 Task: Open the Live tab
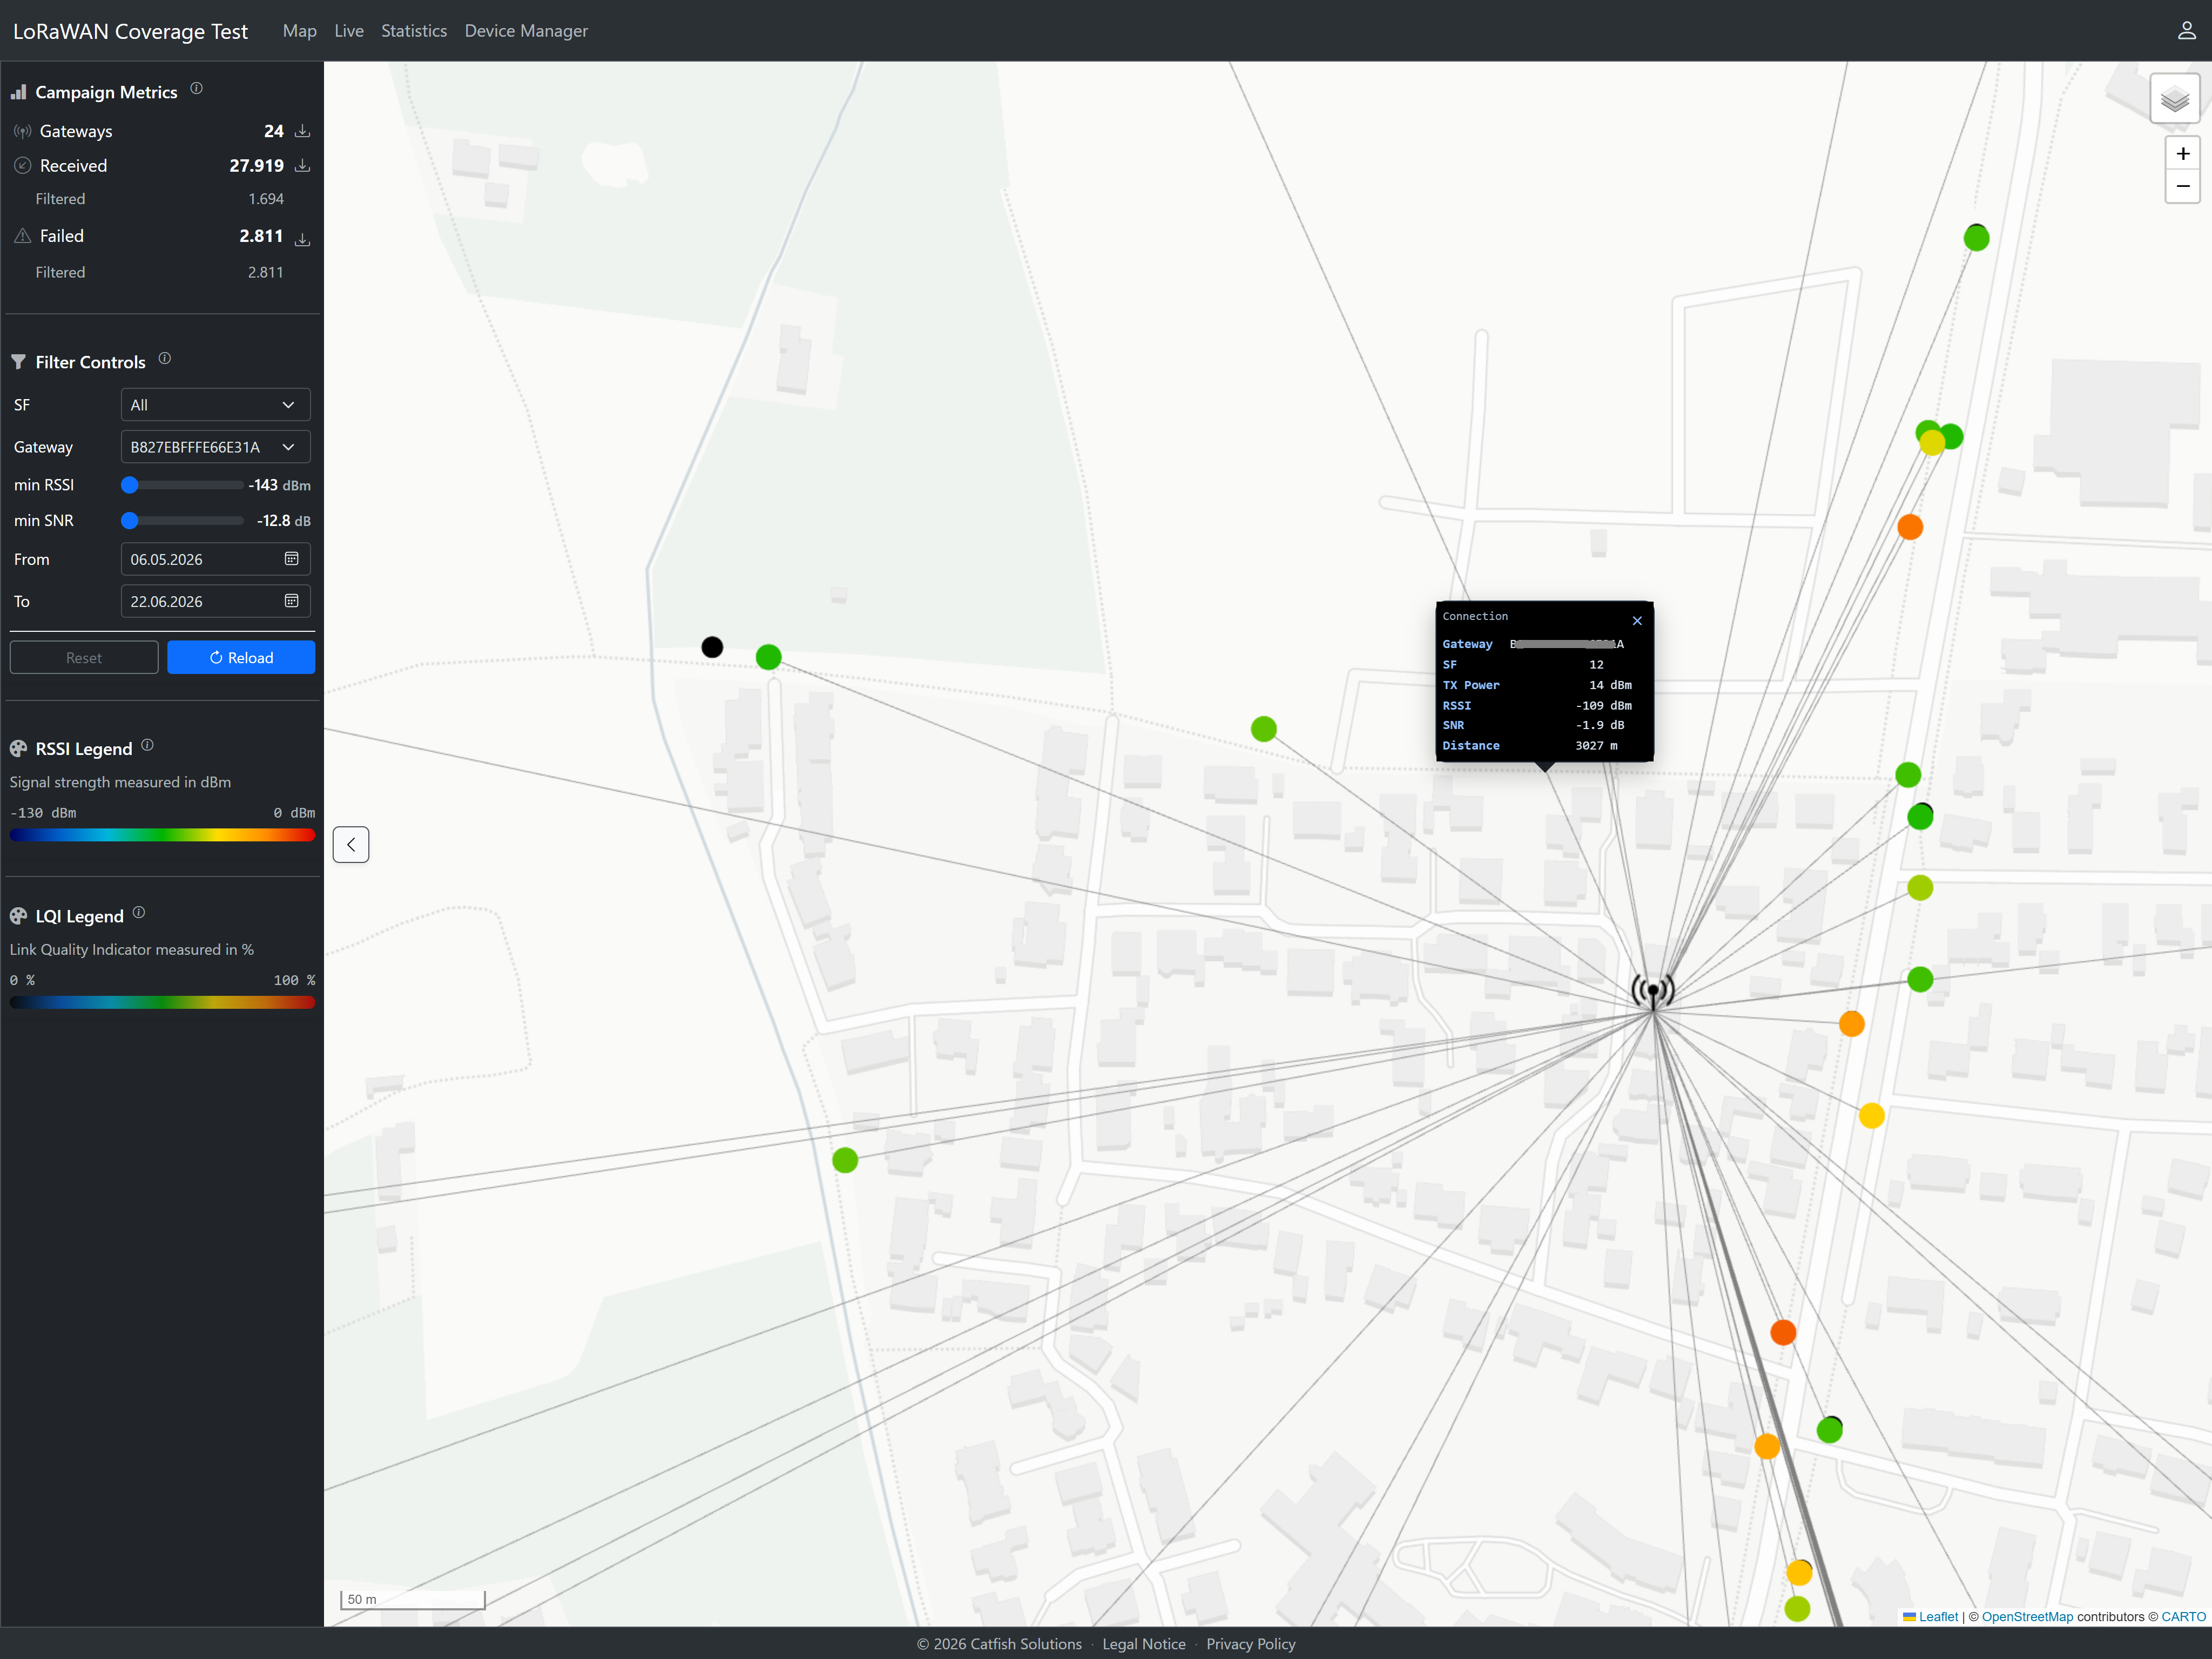click(349, 31)
